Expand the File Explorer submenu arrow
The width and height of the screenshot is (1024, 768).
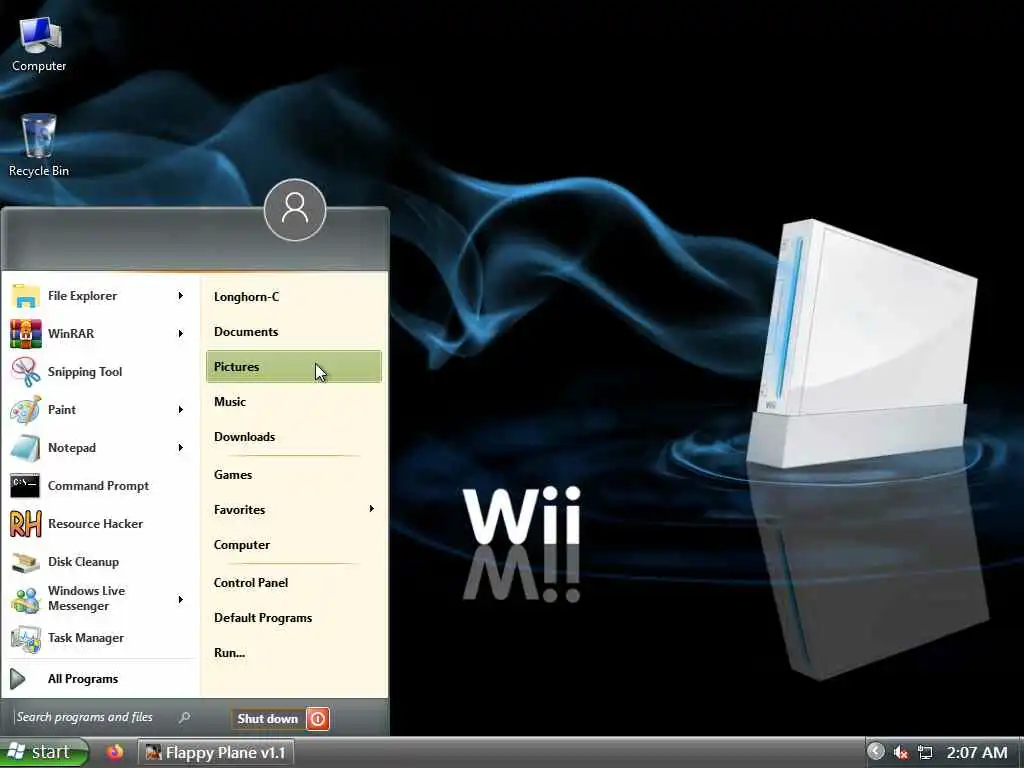coord(181,296)
